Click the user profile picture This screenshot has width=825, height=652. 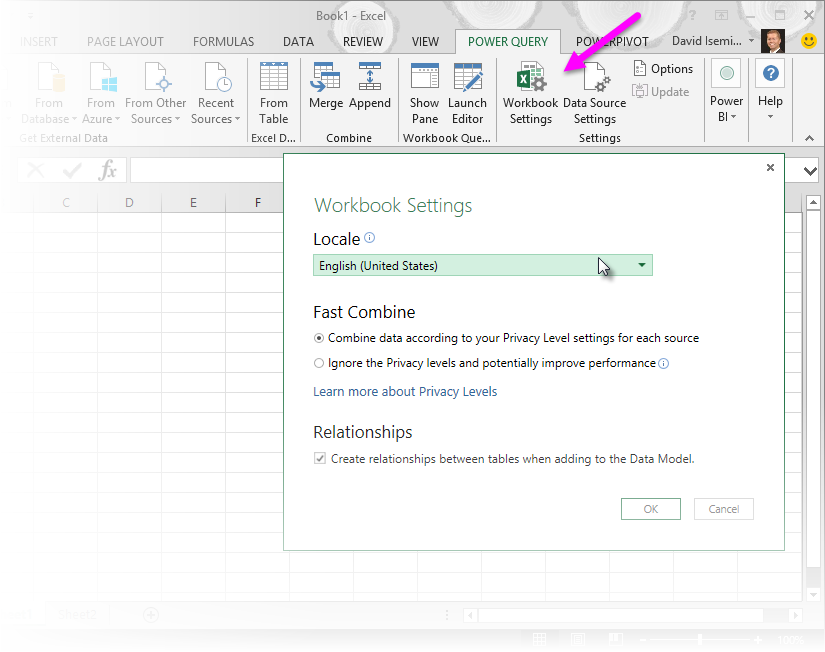(x=773, y=41)
